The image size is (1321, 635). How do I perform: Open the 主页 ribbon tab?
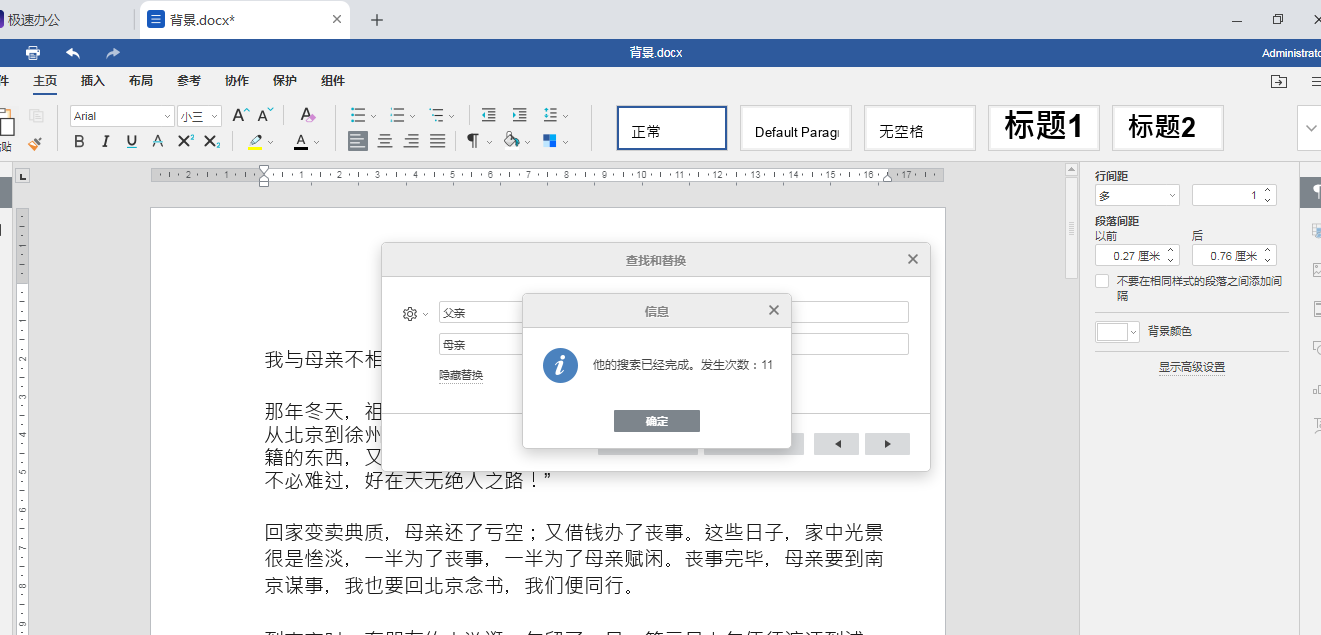(x=45, y=81)
